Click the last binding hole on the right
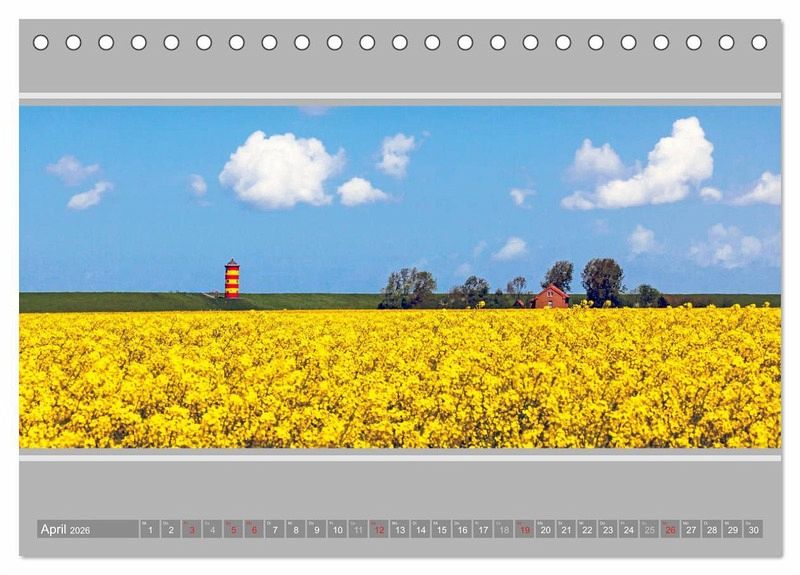800x575 pixels. tap(759, 42)
